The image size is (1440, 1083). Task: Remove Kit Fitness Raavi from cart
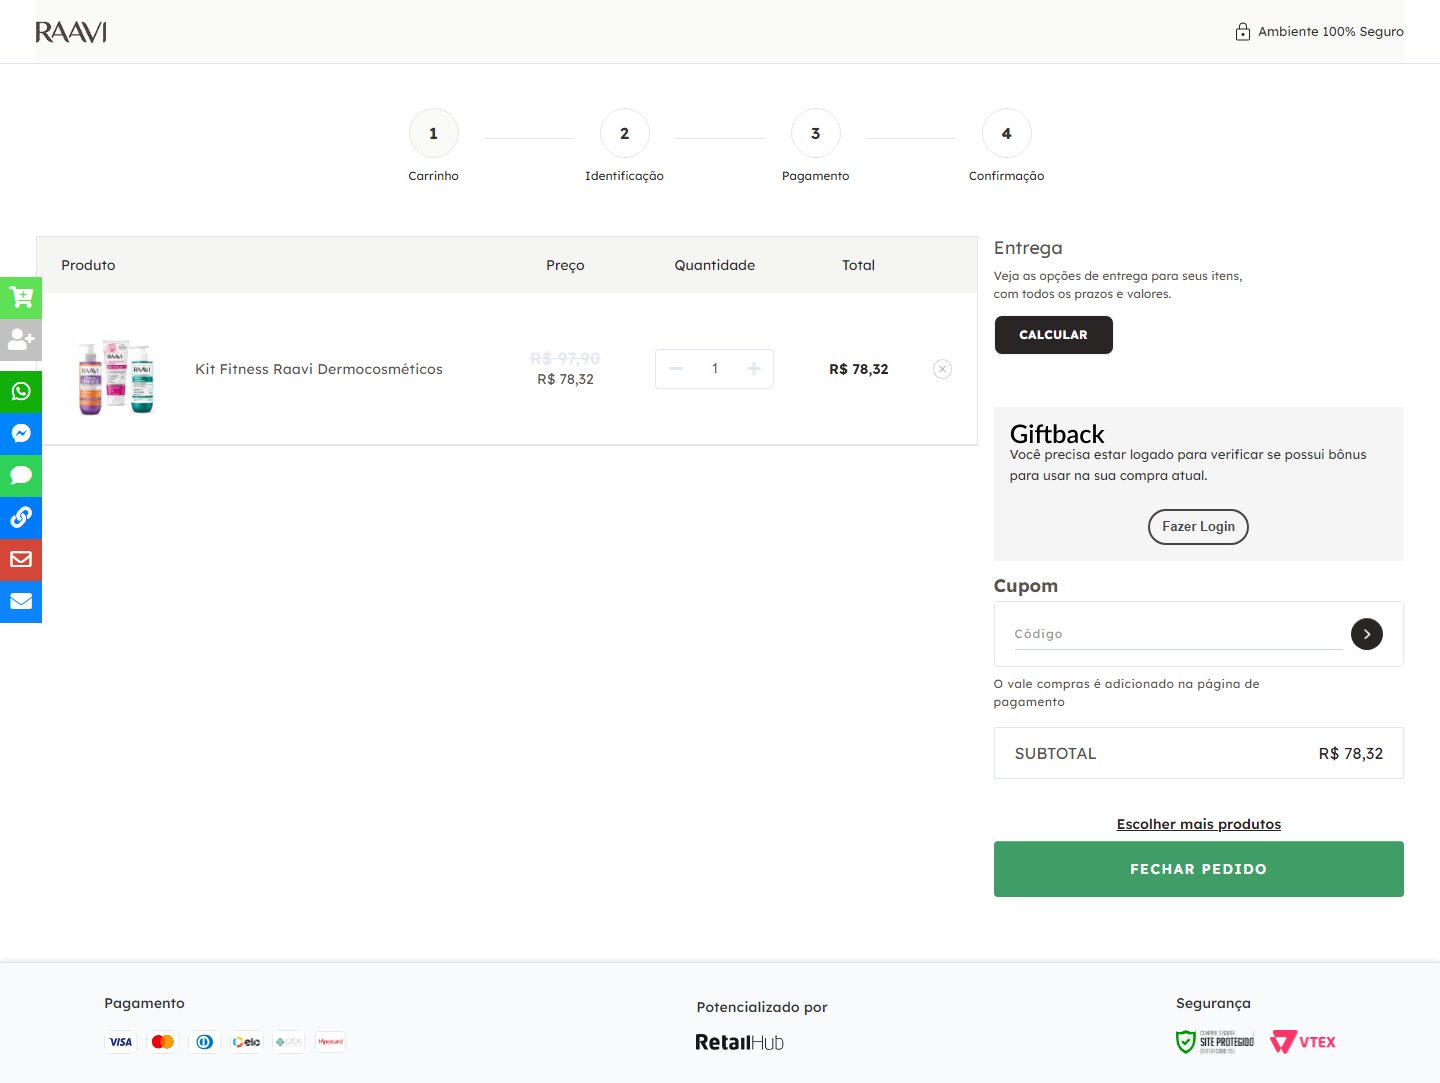[x=942, y=369]
